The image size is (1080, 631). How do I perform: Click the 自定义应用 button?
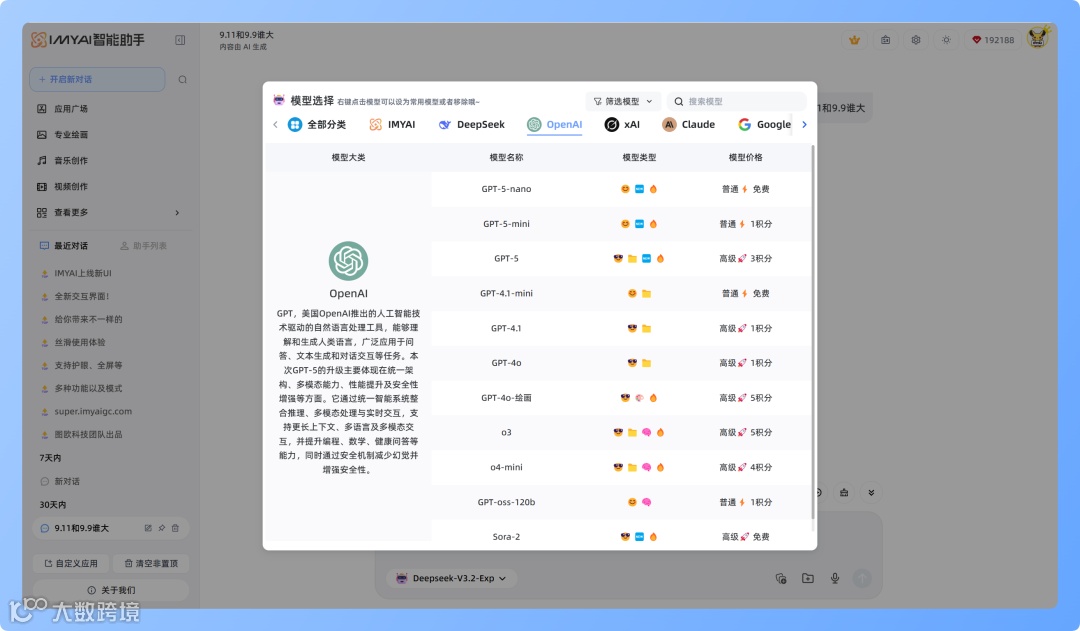[71, 563]
